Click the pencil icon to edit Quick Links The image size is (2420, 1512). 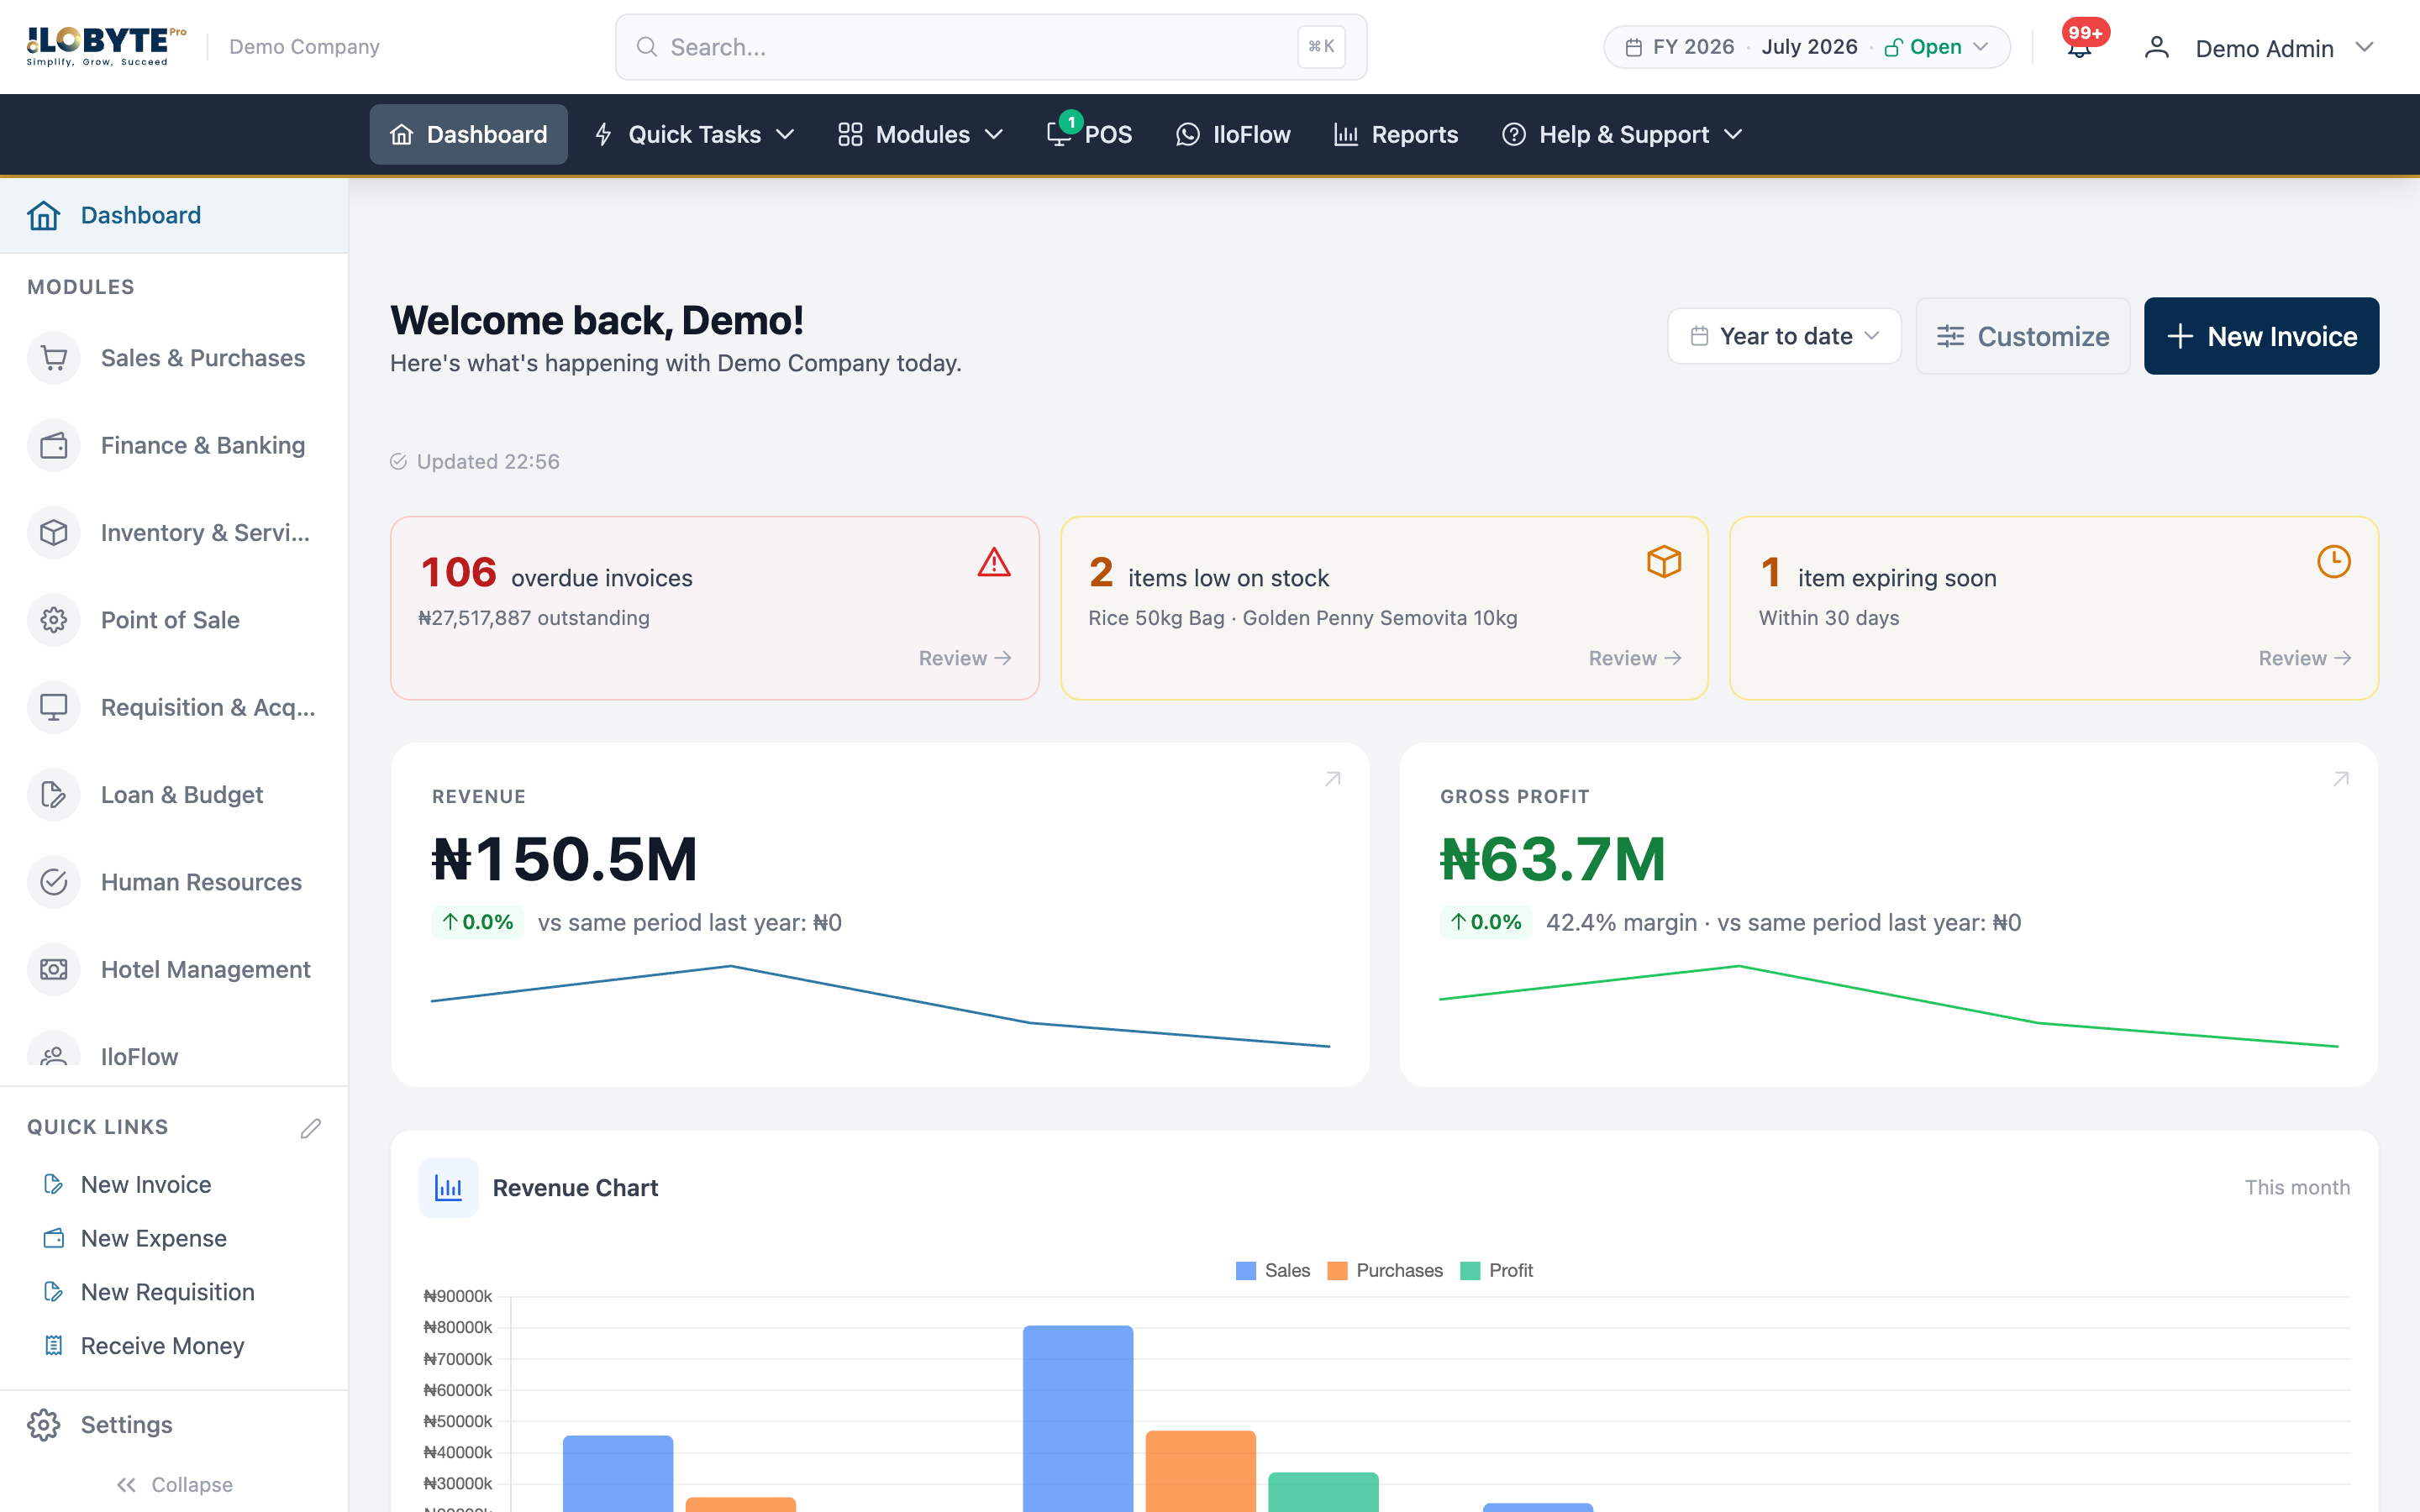[x=311, y=1128]
